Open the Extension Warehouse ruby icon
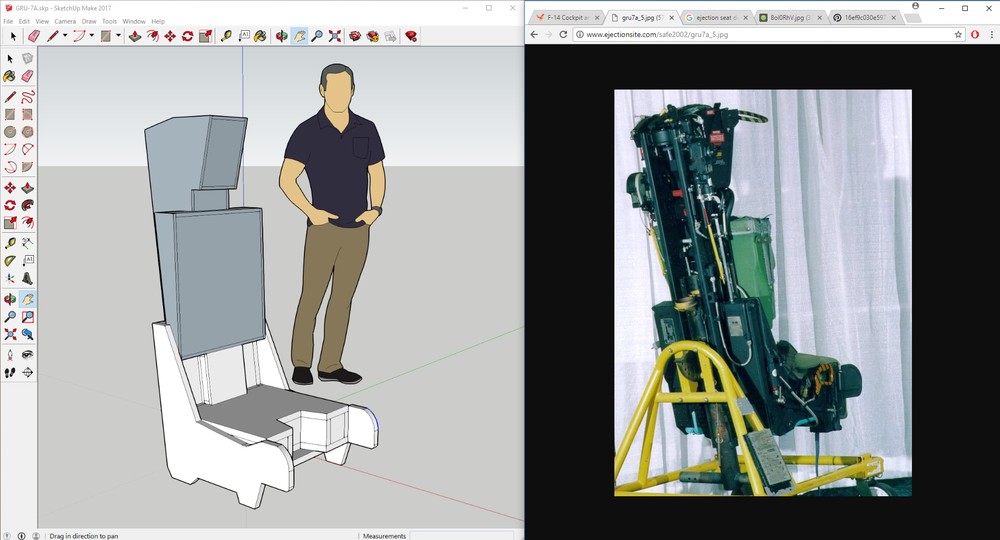 point(410,36)
